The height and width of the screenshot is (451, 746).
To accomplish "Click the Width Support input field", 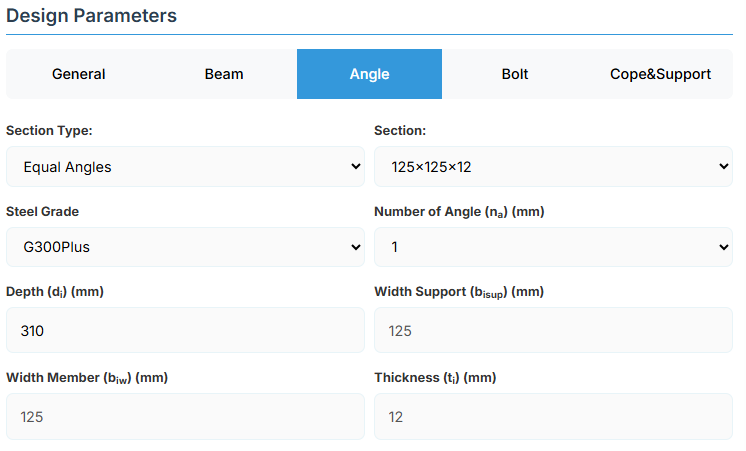I will point(553,330).
